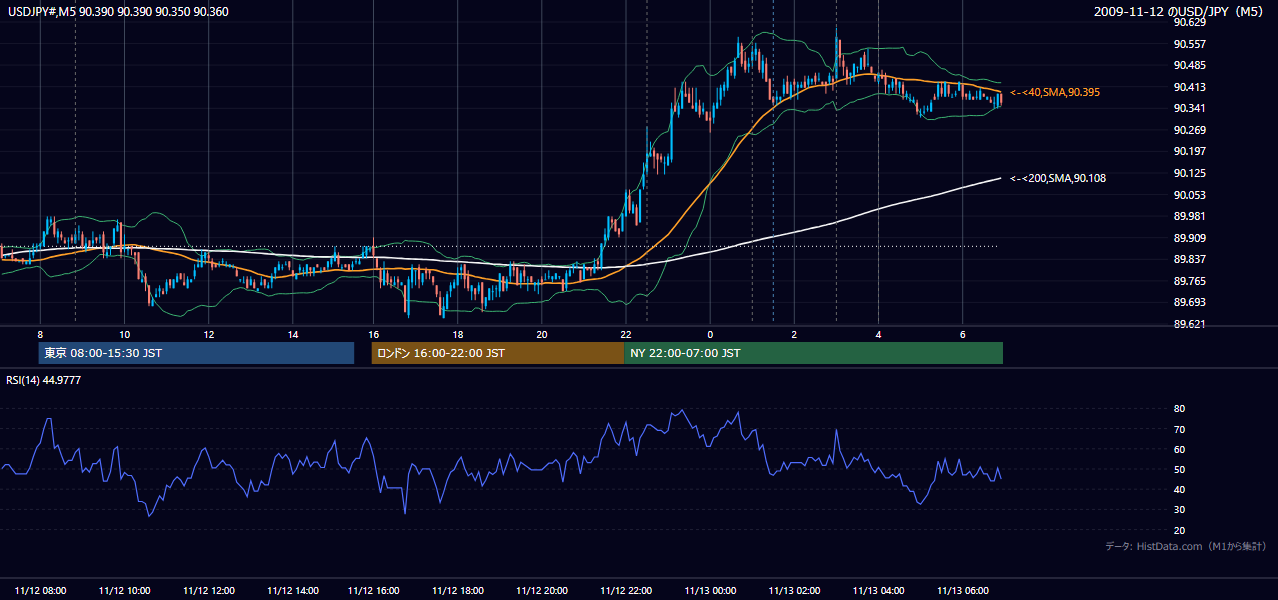Click the 11/13 02:00 time axis label
This screenshot has width=1278, height=600.
pos(796,591)
